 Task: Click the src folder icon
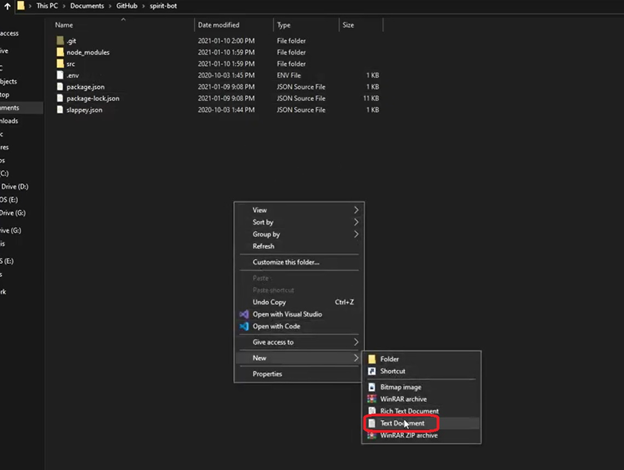[x=60, y=64]
